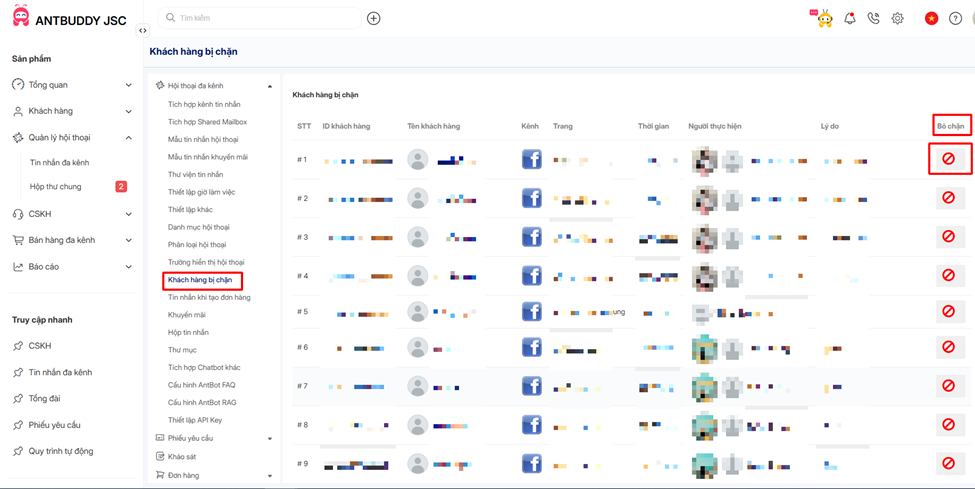This screenshot has height=489, width=975.
Task: Click Facebook channel icon in row #3
Action: pyautogui.click(x=532, y=237)
